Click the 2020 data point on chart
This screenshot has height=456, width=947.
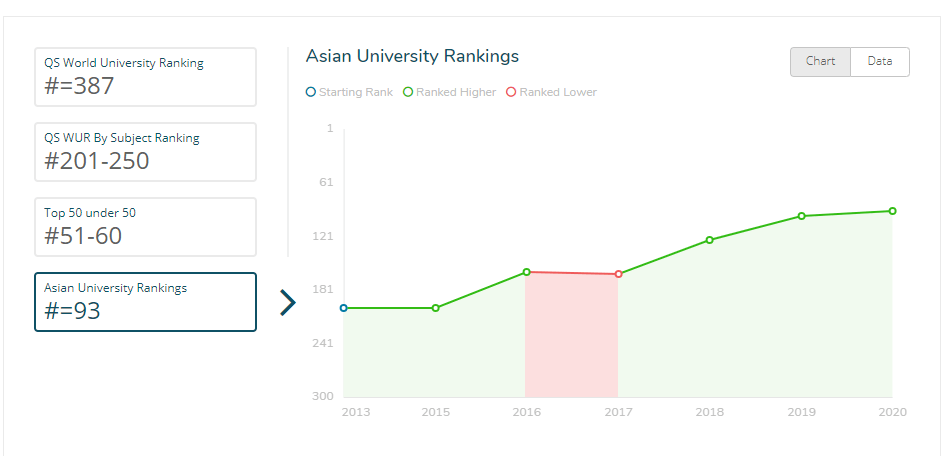(892, 211)
